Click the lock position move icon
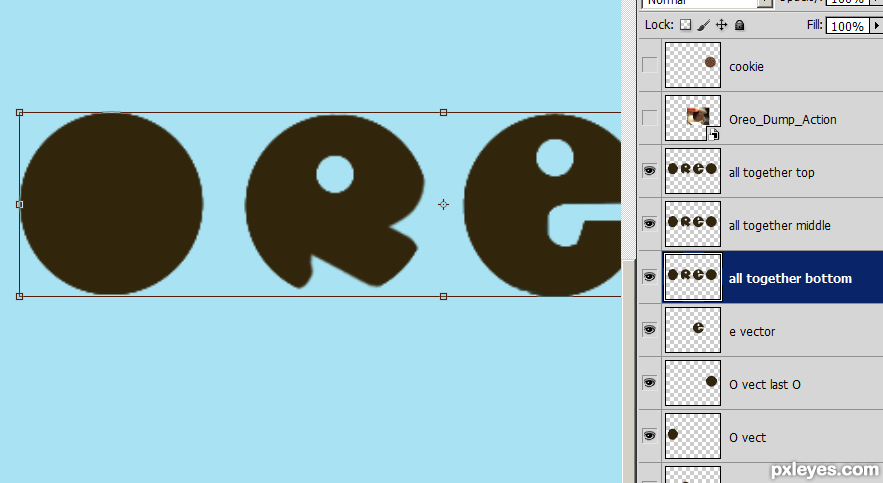Screen dimensions: 883x483 (x=721, y=25)
